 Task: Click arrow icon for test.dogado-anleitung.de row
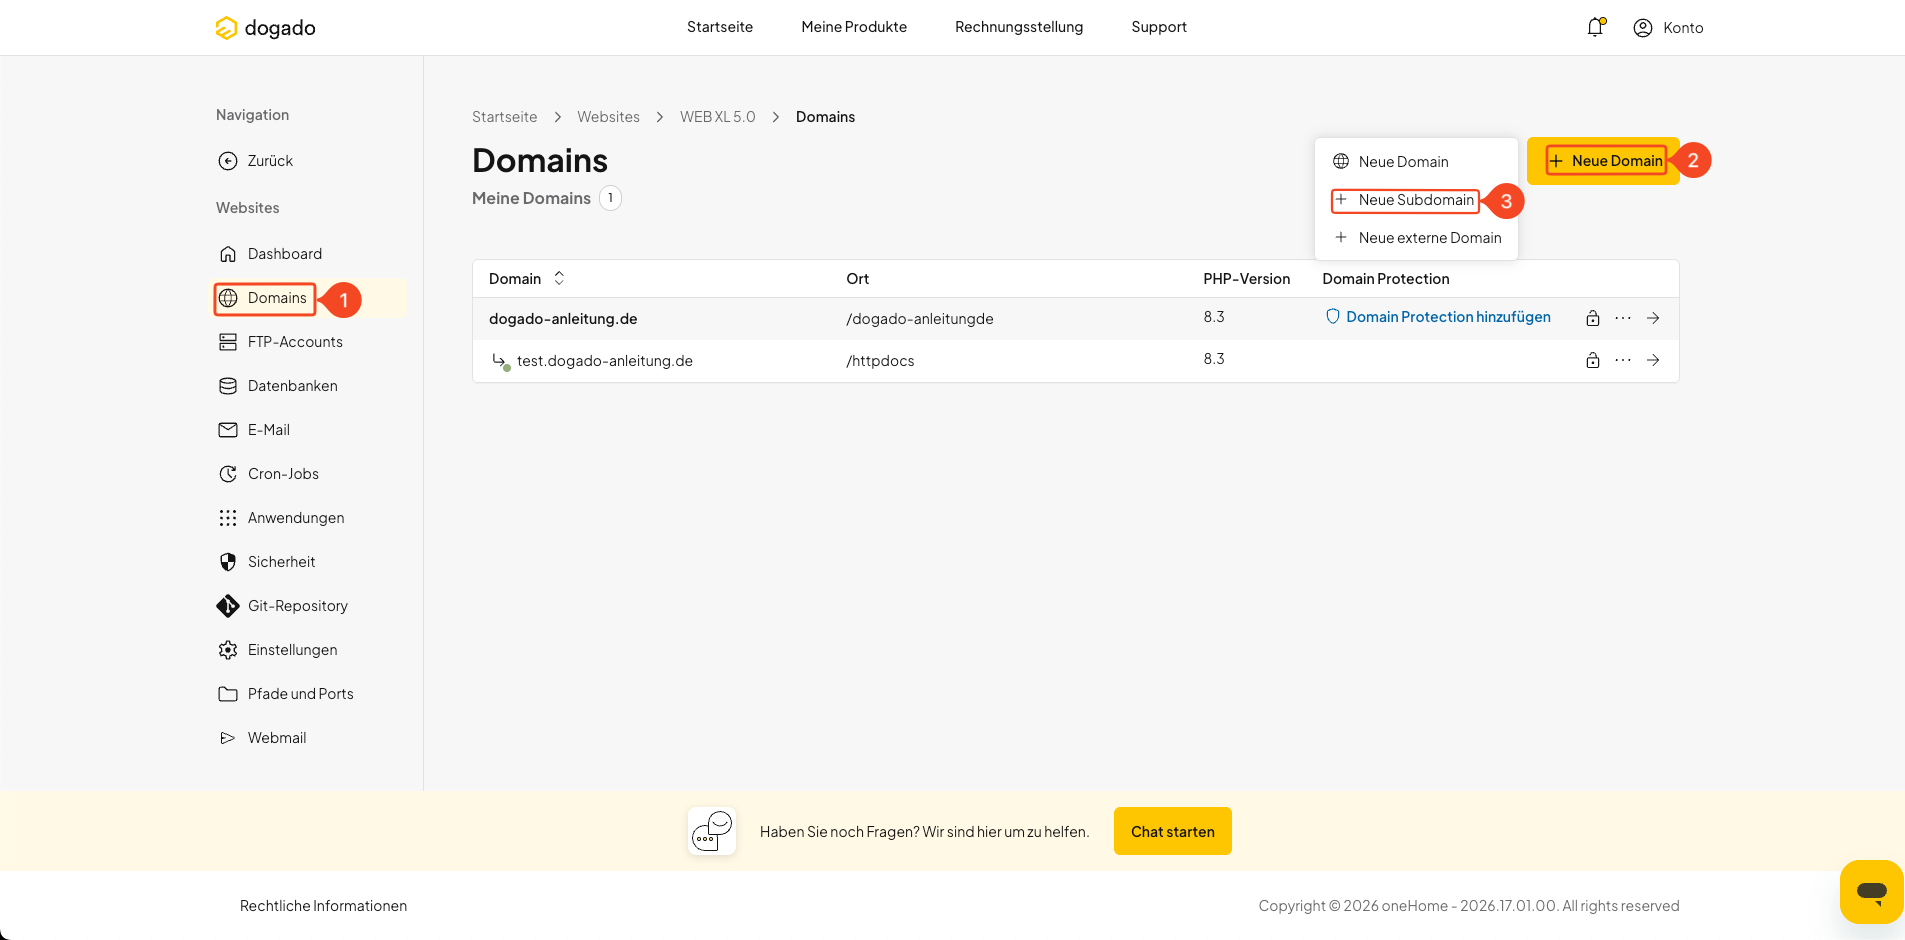pyautogui.click(x=1653, y=360)
